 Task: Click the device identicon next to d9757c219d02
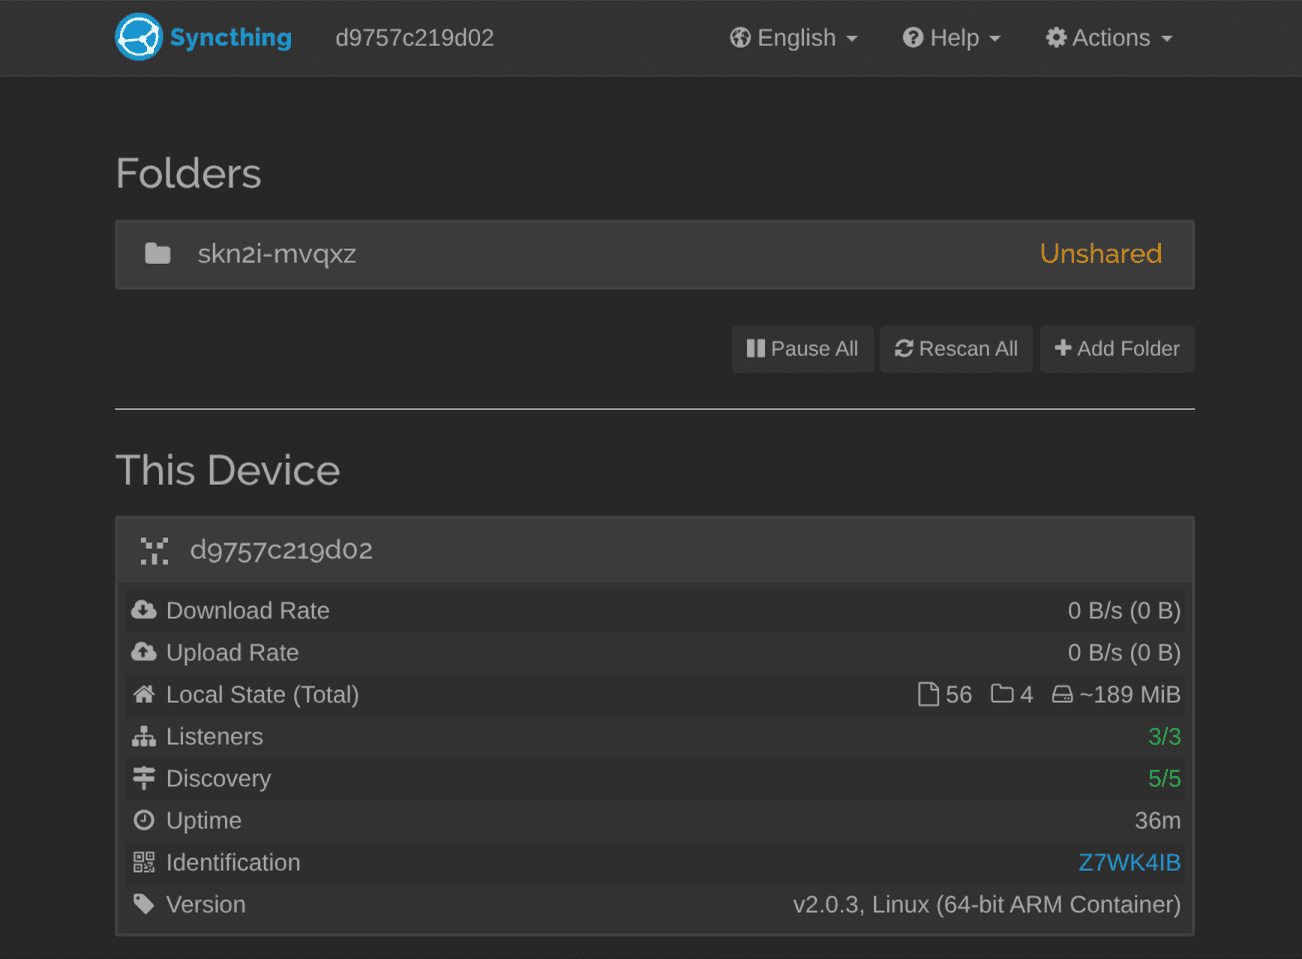pyautogui.click(x=154, y=551)
